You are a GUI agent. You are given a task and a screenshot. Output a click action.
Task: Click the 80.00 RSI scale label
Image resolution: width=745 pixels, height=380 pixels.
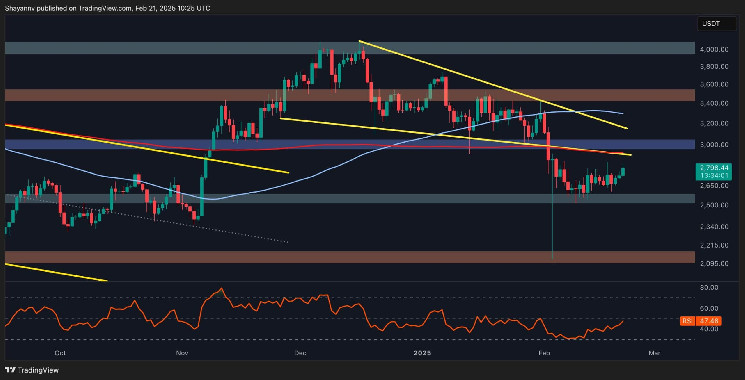click(710, 288)
